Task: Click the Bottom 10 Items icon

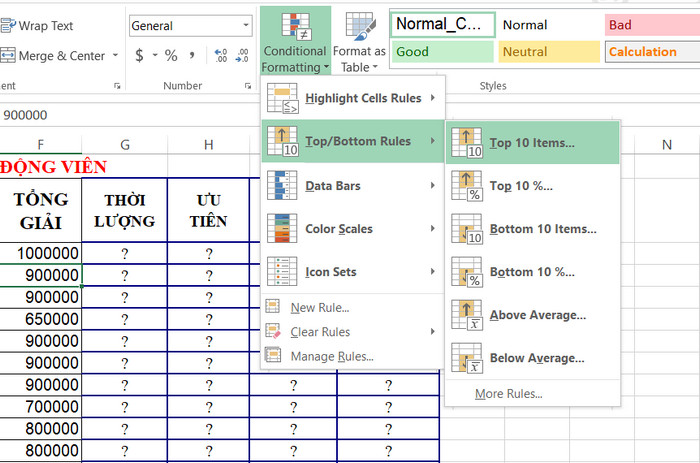Action: (467, 229)
